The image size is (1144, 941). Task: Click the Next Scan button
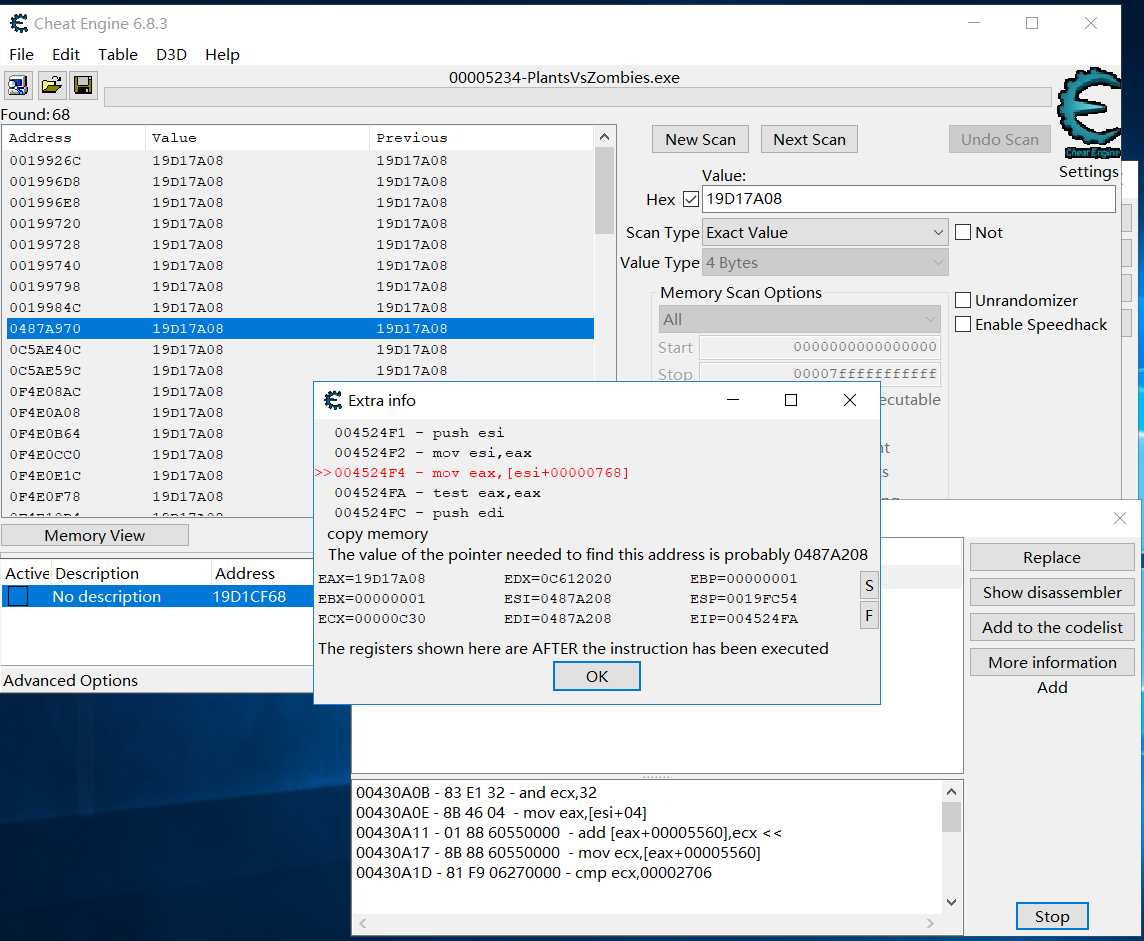(x=809, y=139)
